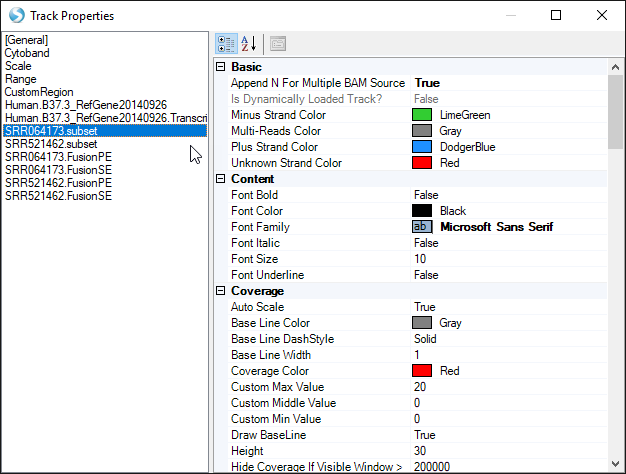Select Cytoband in the track list

[105, 53]
